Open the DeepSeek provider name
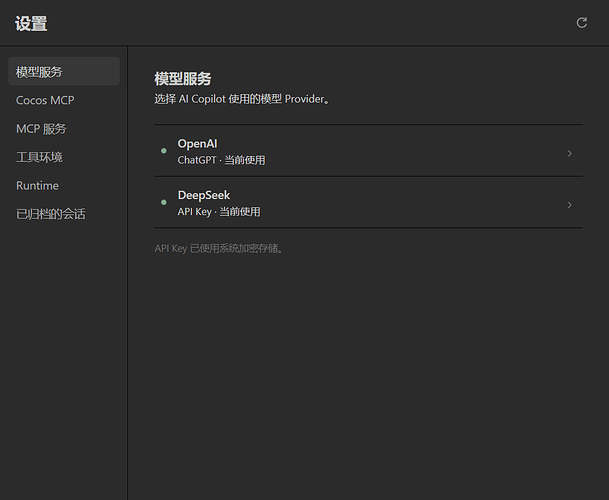The image size is (609, 500). click(x=204, y=195)
